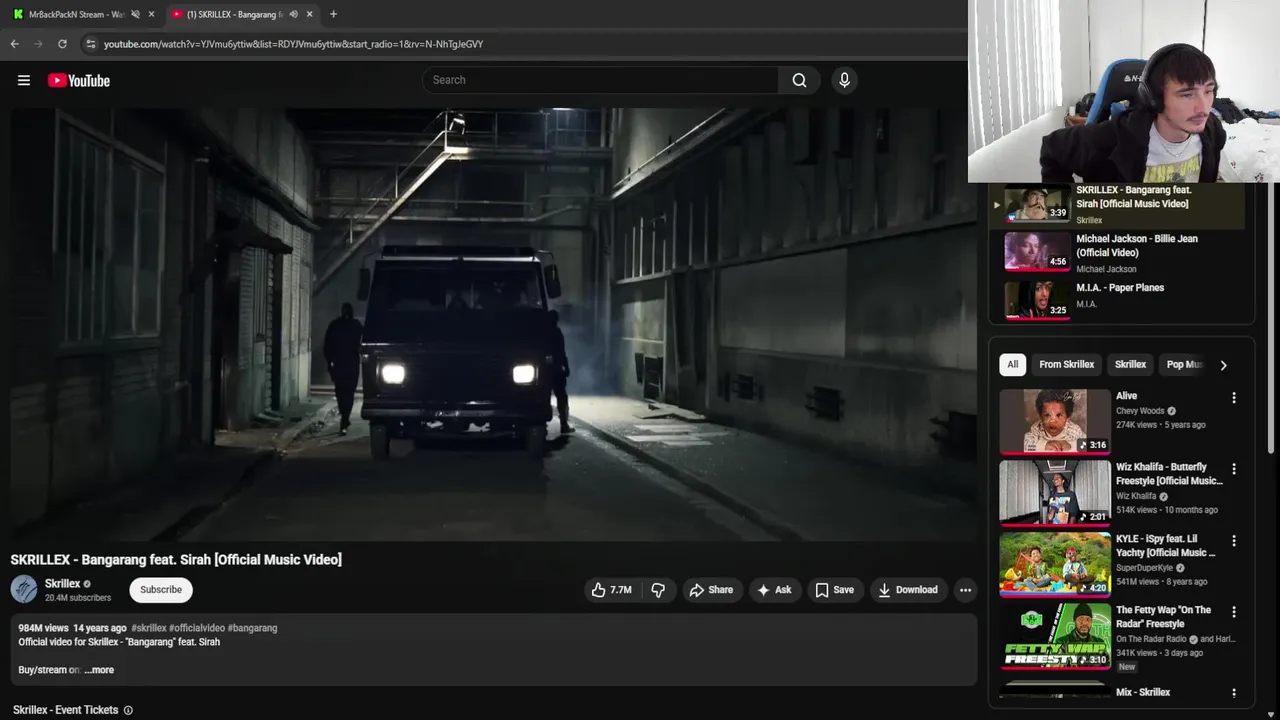Click the Skrillex - Event Tickets heading
The height and width of the screenshot is (720, 1280).
pyautogui.click(x=66, y=710)
